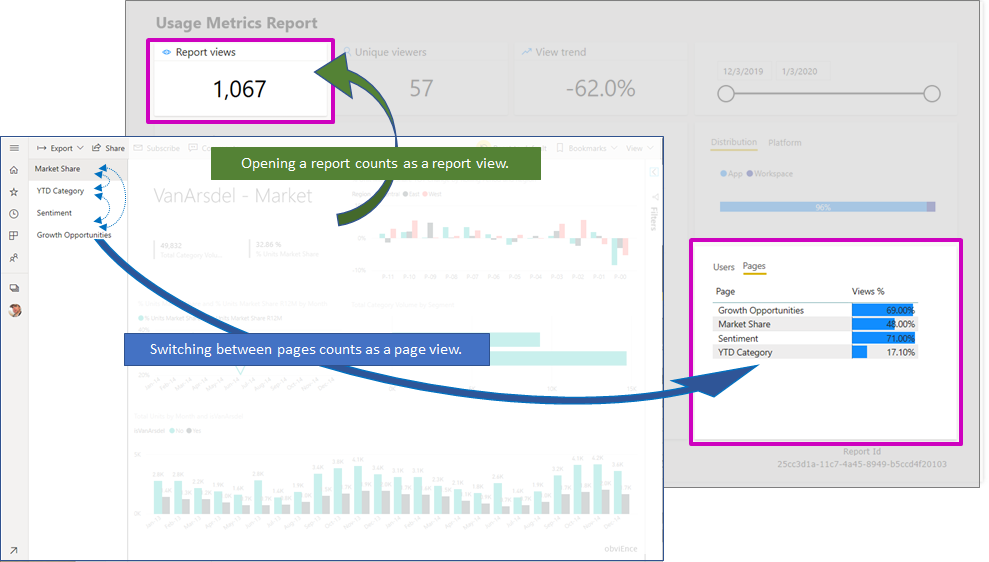Open the Export dropdown
989x562 pixels.
coord(60,148)
